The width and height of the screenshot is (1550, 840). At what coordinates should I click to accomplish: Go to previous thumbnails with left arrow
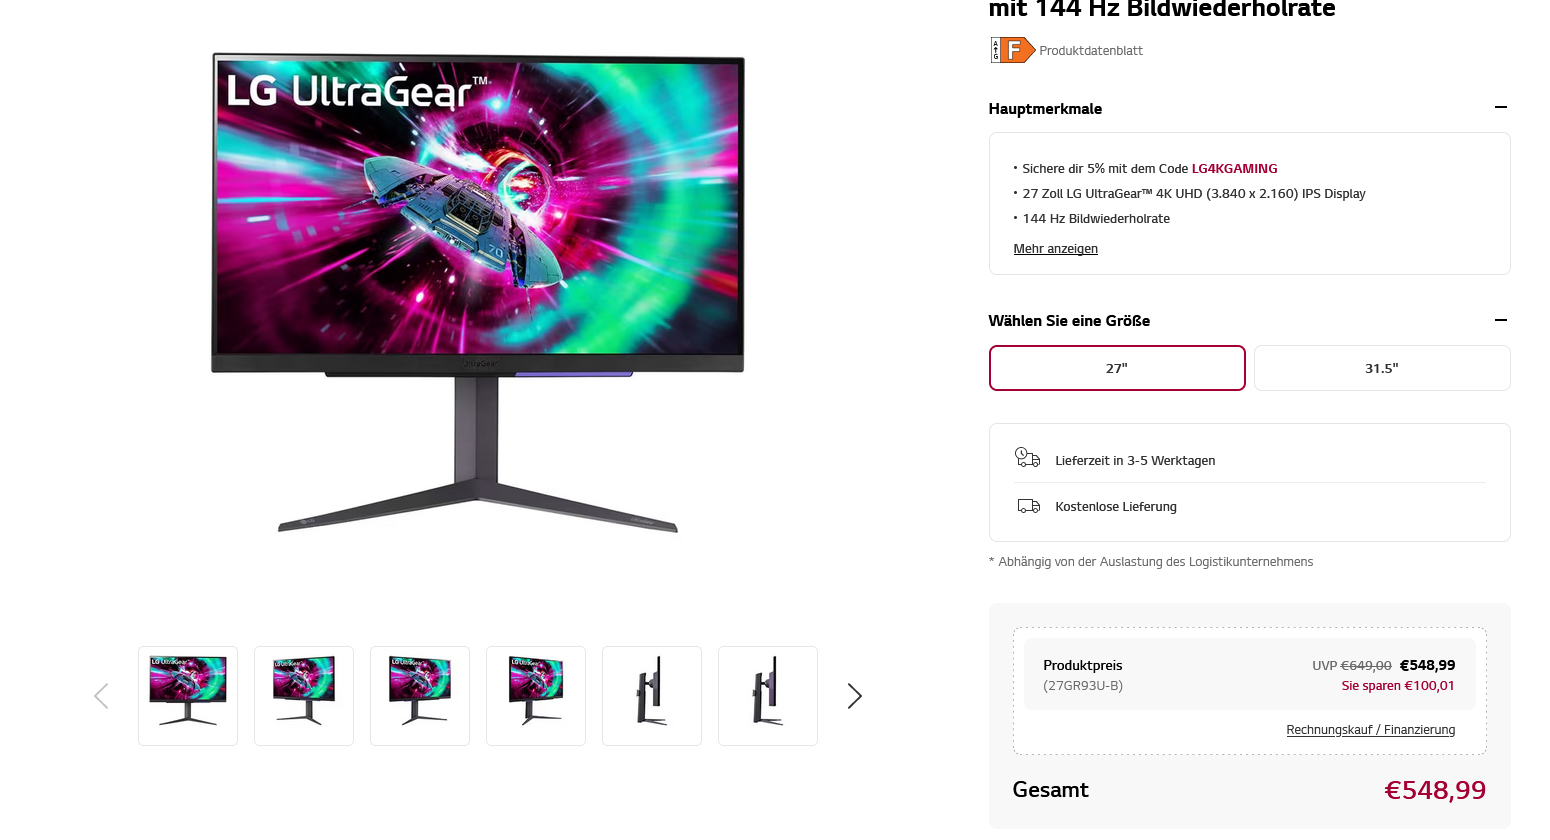(x=101, y=696)
